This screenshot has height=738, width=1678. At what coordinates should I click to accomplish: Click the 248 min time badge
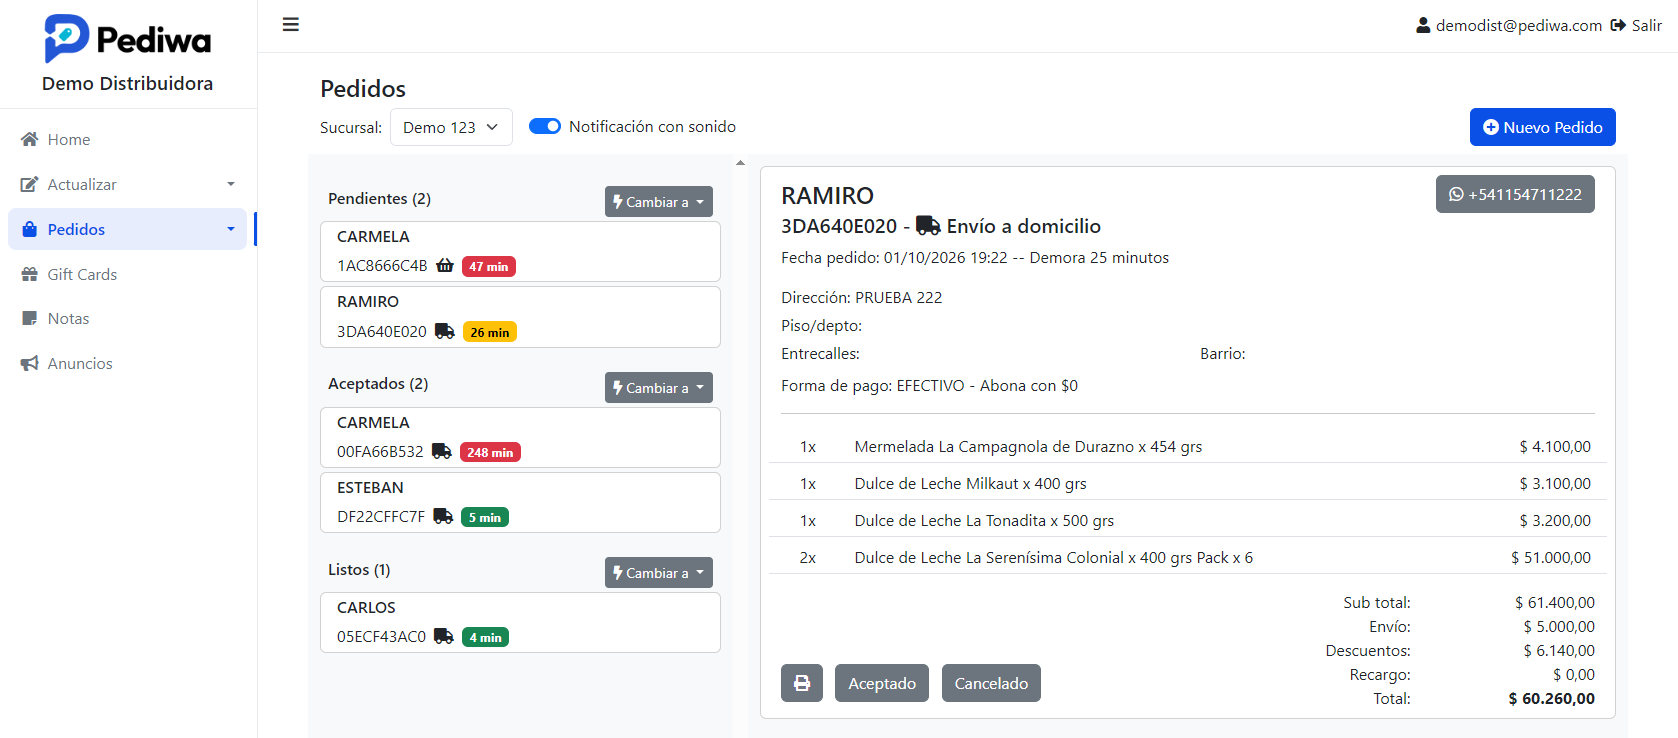tap(490, 452)
